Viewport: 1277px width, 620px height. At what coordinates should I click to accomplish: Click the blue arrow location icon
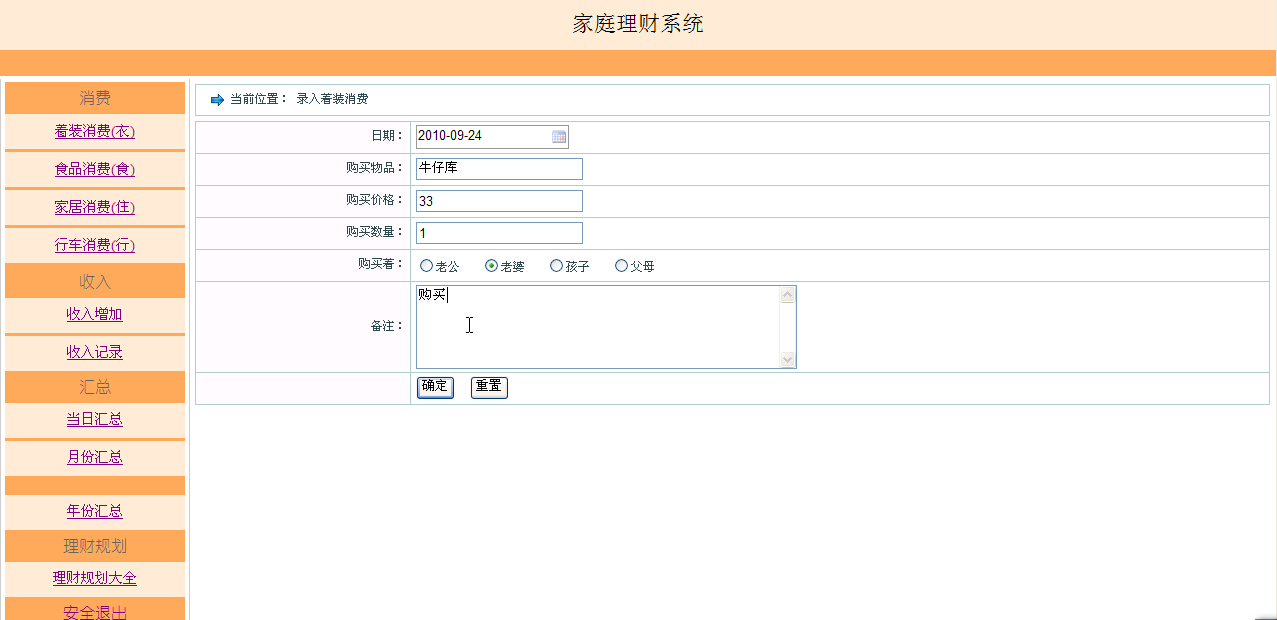pos(217,100)
